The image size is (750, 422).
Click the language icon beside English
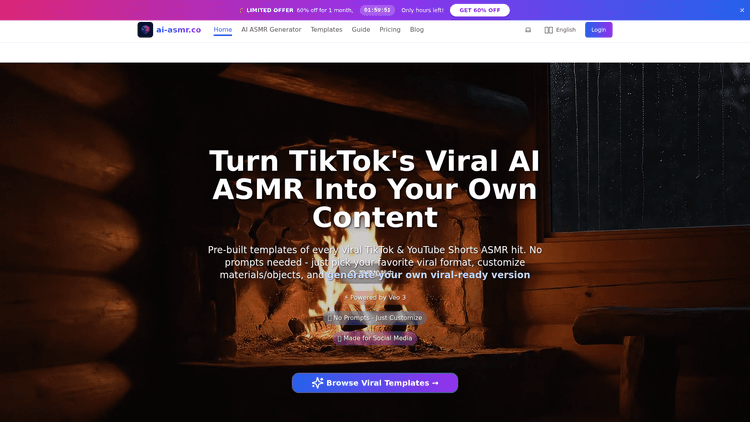click(549, 30)
